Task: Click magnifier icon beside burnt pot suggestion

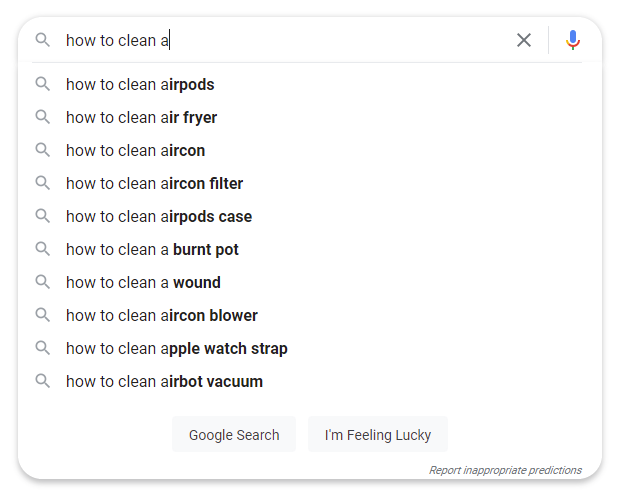Action: tap(42, 249)
